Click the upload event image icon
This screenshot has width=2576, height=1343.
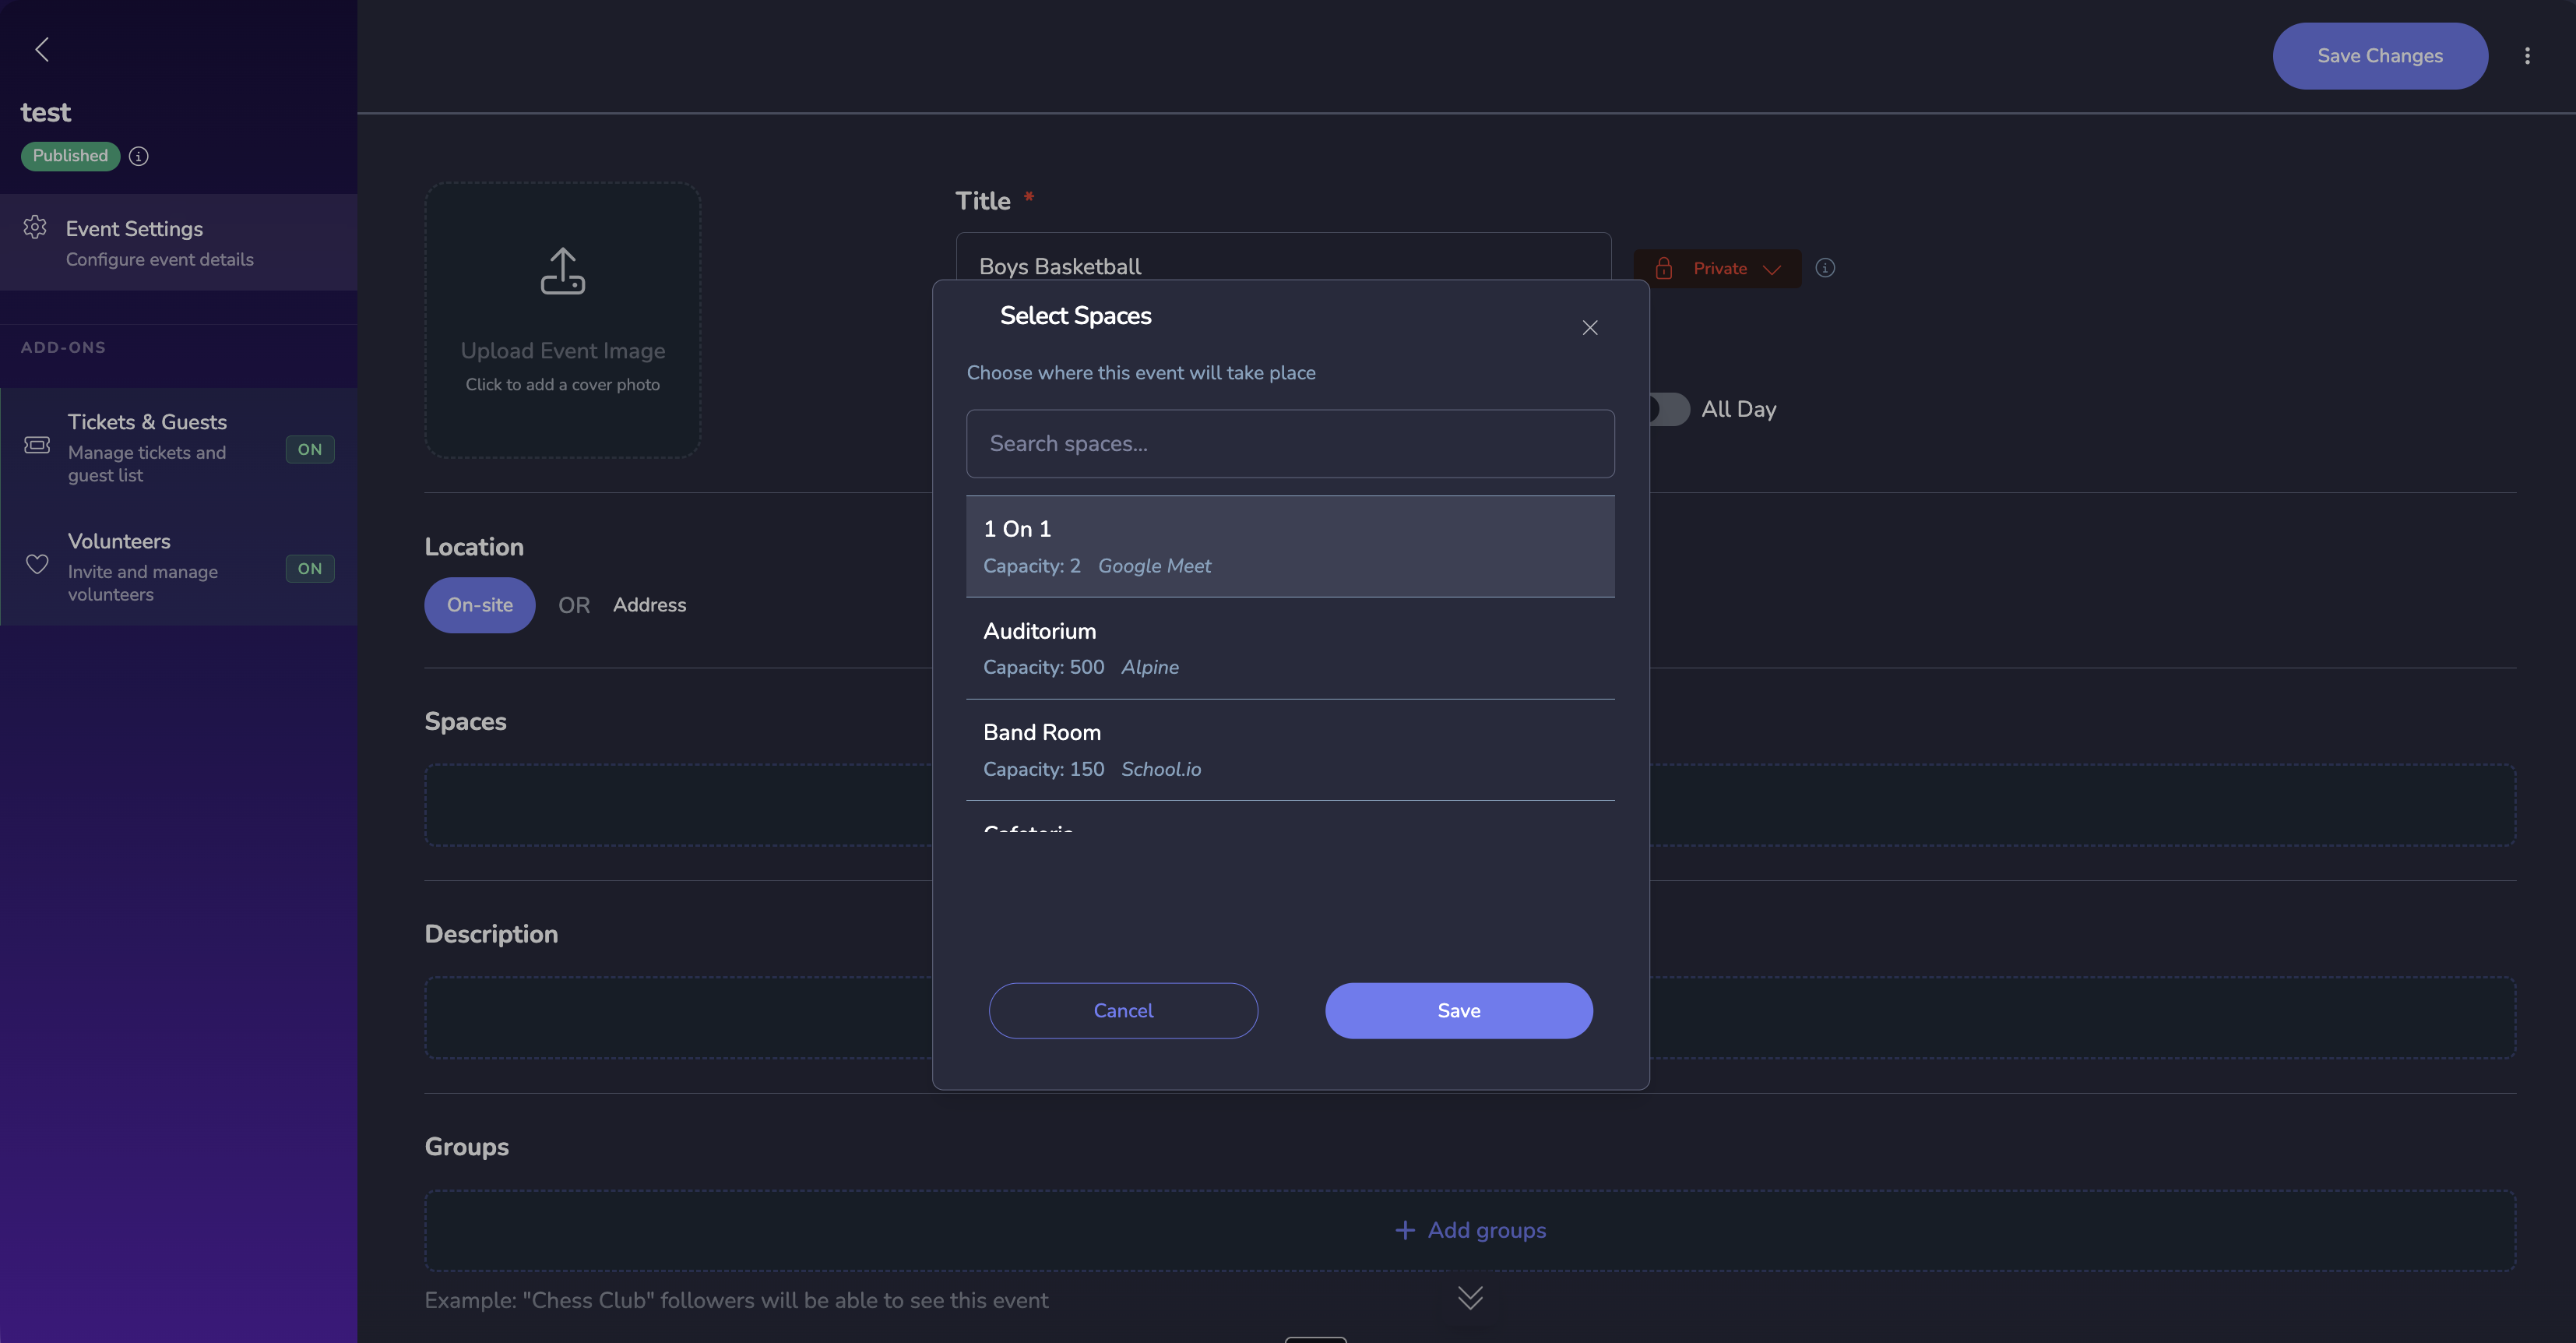tap(562, 272)
